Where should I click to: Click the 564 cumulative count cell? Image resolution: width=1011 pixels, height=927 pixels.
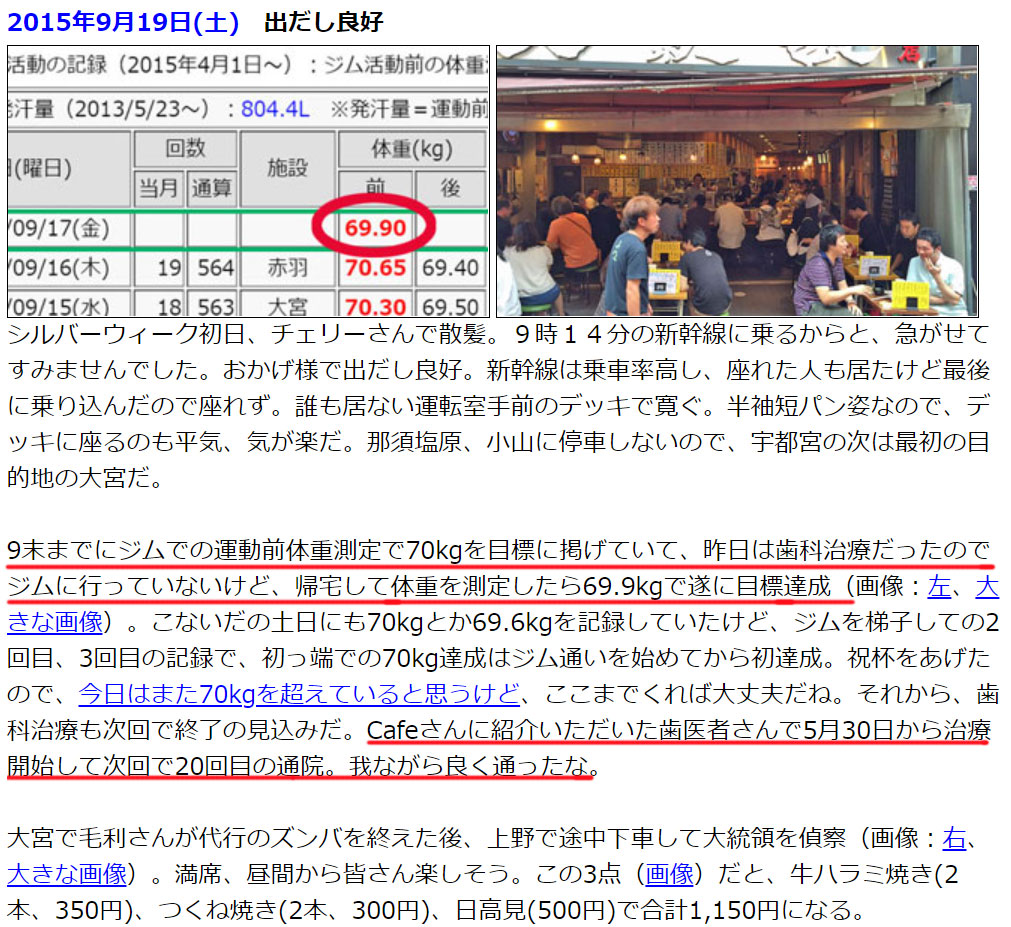click(211, 268)
